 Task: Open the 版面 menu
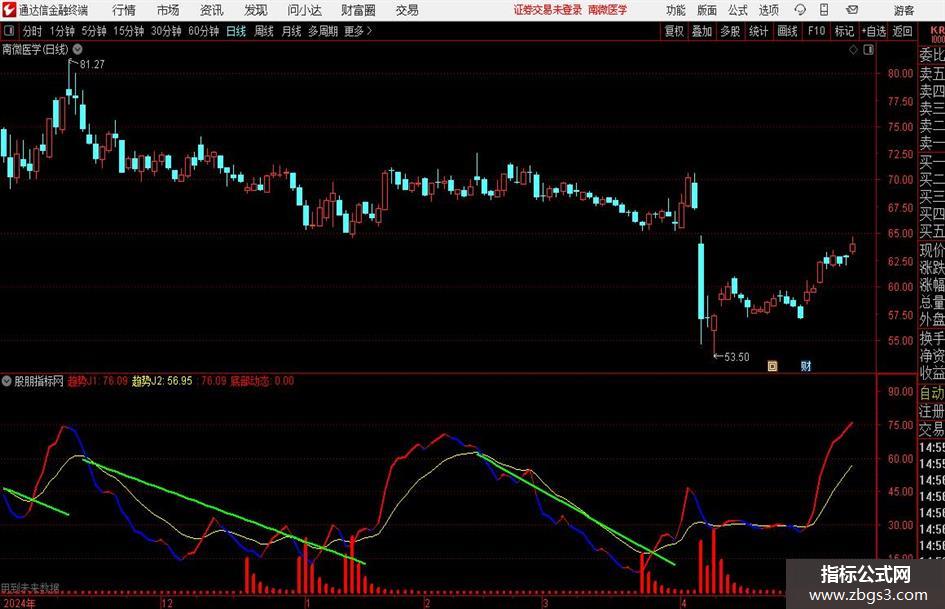point(707,10)
